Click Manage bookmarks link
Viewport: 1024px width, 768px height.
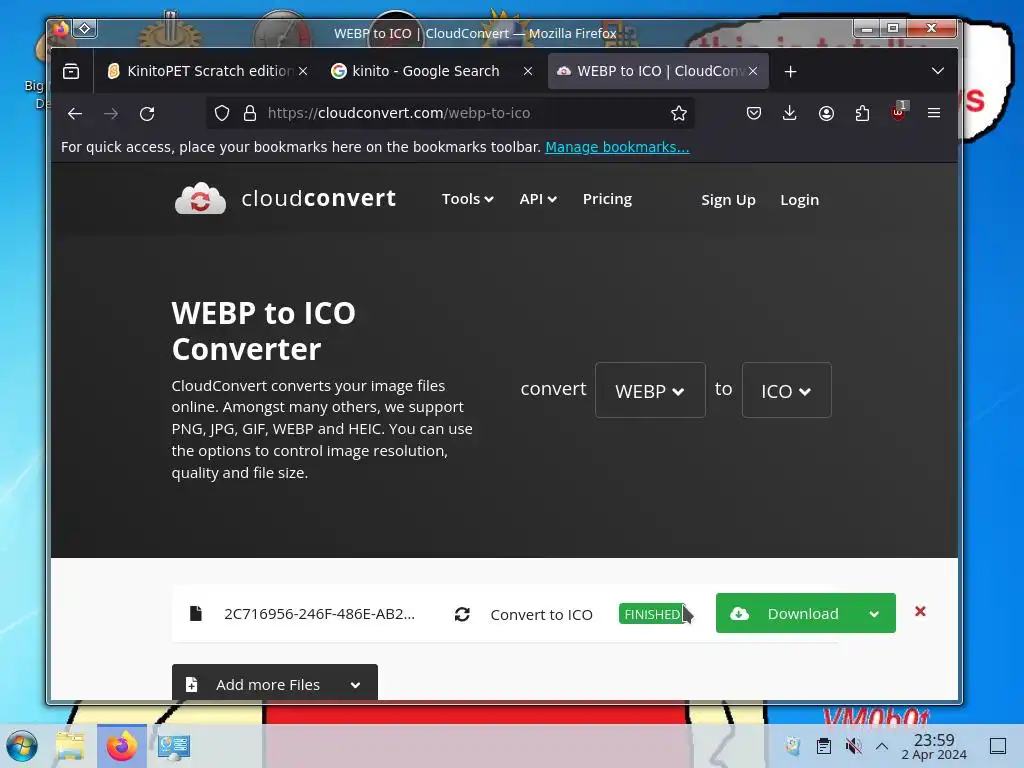(617, 148)
